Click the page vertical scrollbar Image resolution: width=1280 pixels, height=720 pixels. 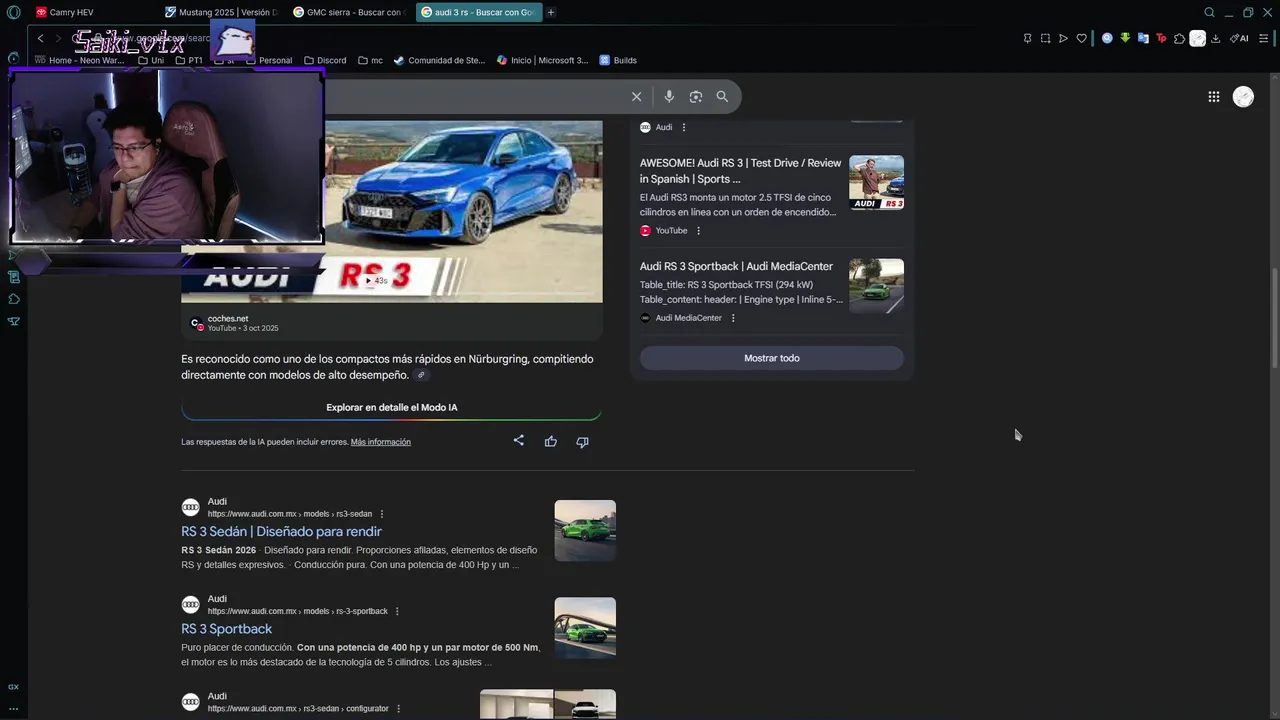(x=1274, y=318)
